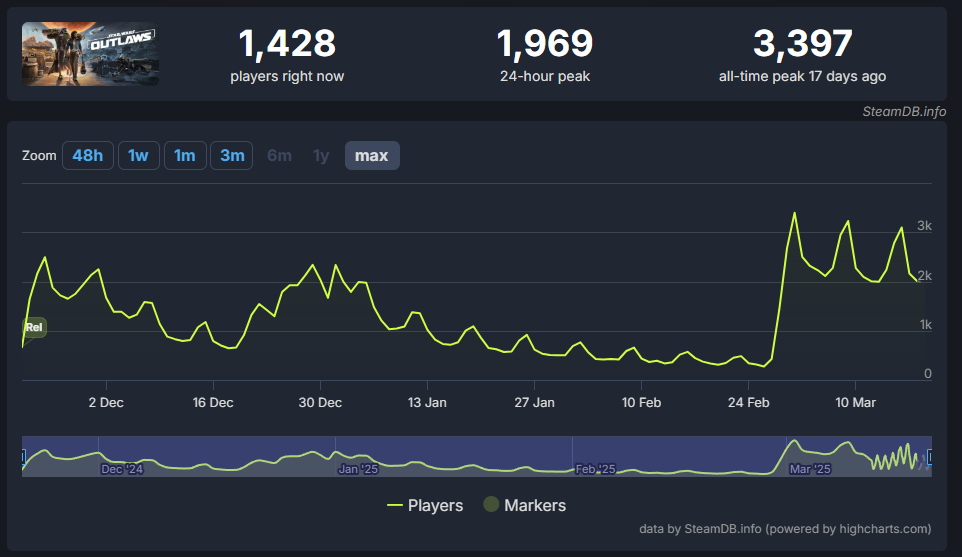Click Dec '24 label in navigator
The height and width of the screenshot is (557, 962).
122,469
